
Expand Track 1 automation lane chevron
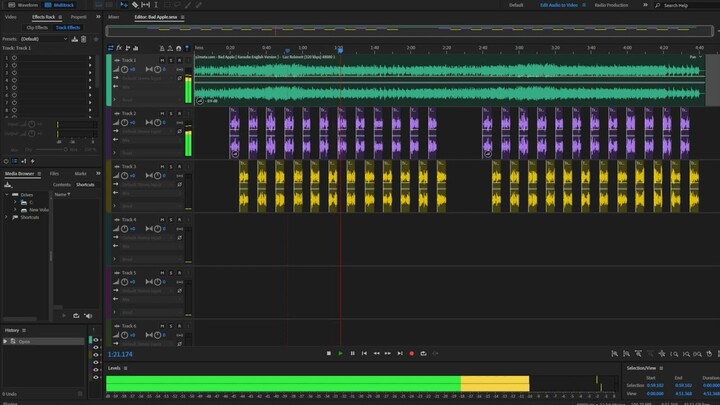click(x=115, y=100)
